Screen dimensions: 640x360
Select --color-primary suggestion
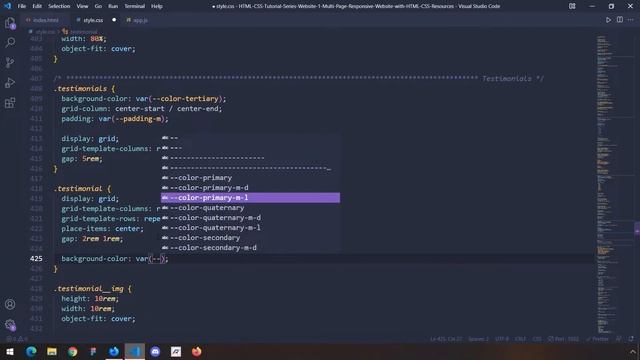pos(250,178)
